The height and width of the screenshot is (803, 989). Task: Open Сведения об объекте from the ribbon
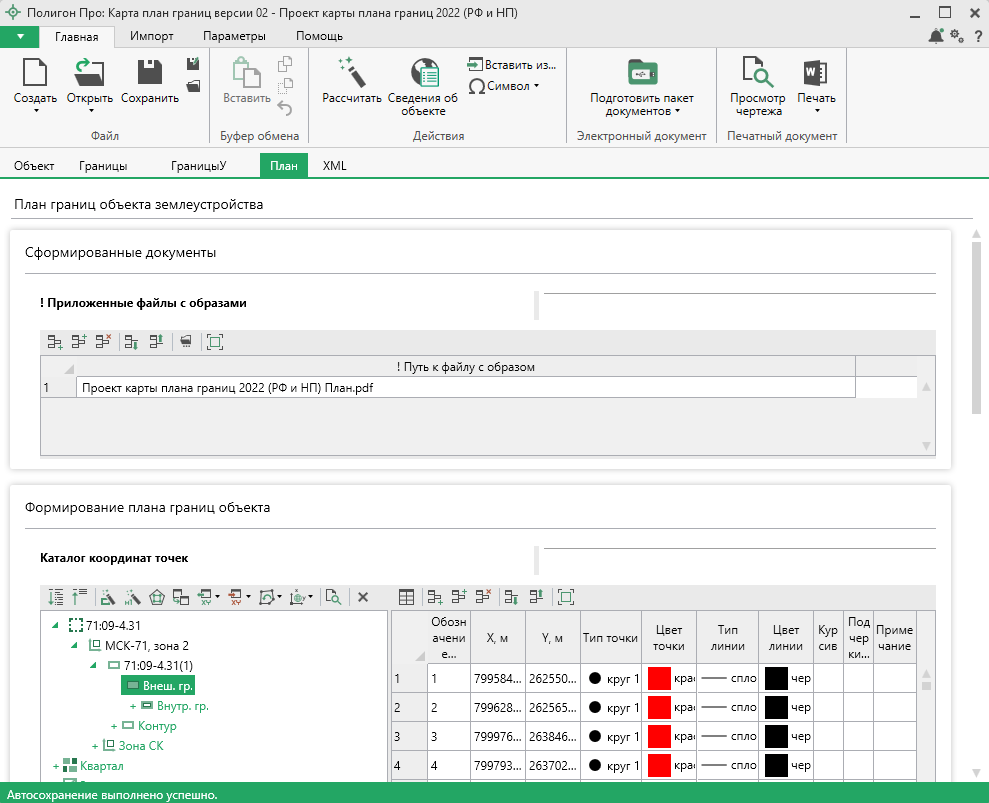tap(423, 73)
